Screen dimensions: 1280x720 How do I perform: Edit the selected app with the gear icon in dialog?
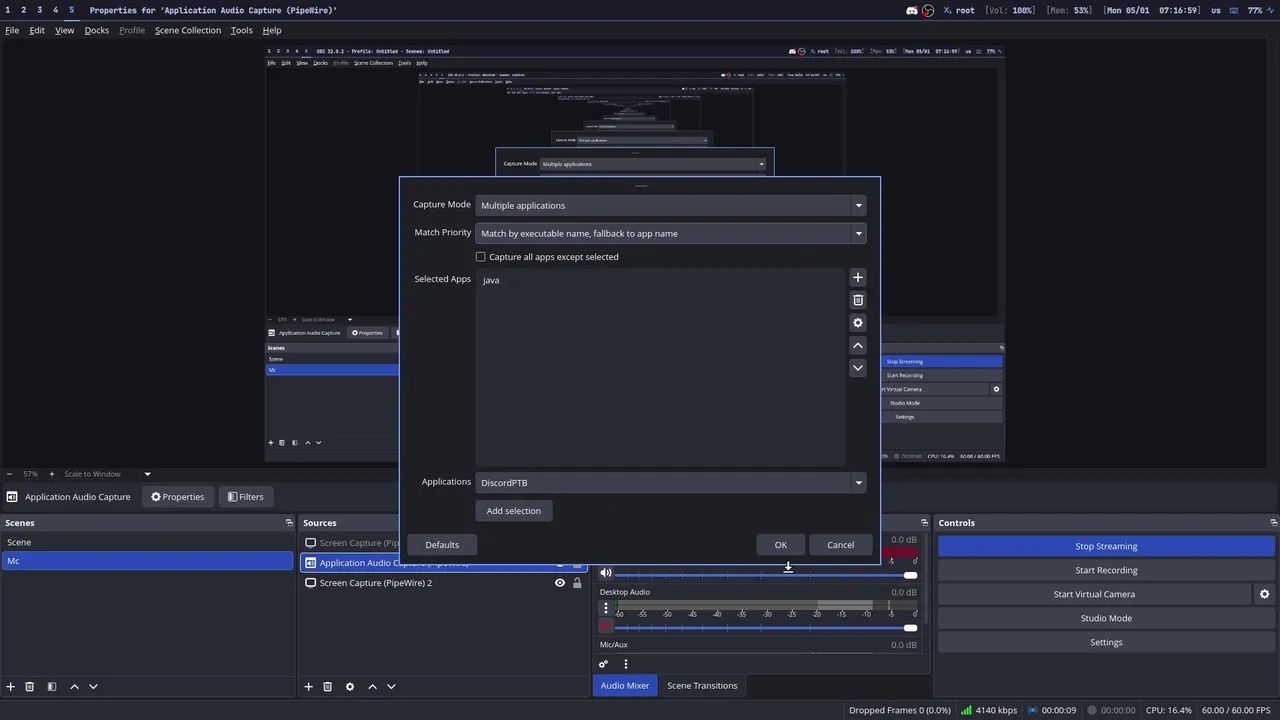[857, 323]
